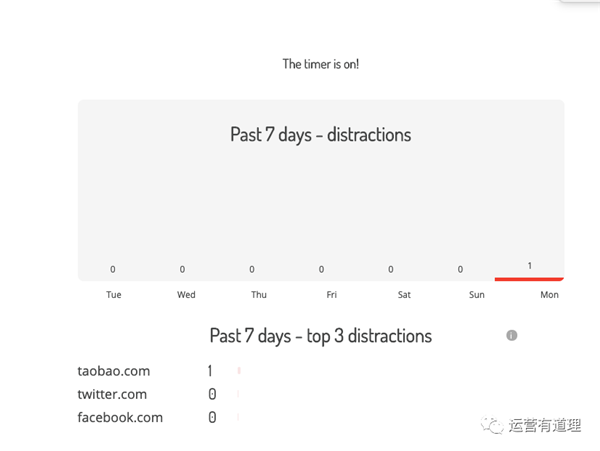The image size is (600, 451).
Task: Select the twitter.com distraction entry
Action: coord(112,394)
